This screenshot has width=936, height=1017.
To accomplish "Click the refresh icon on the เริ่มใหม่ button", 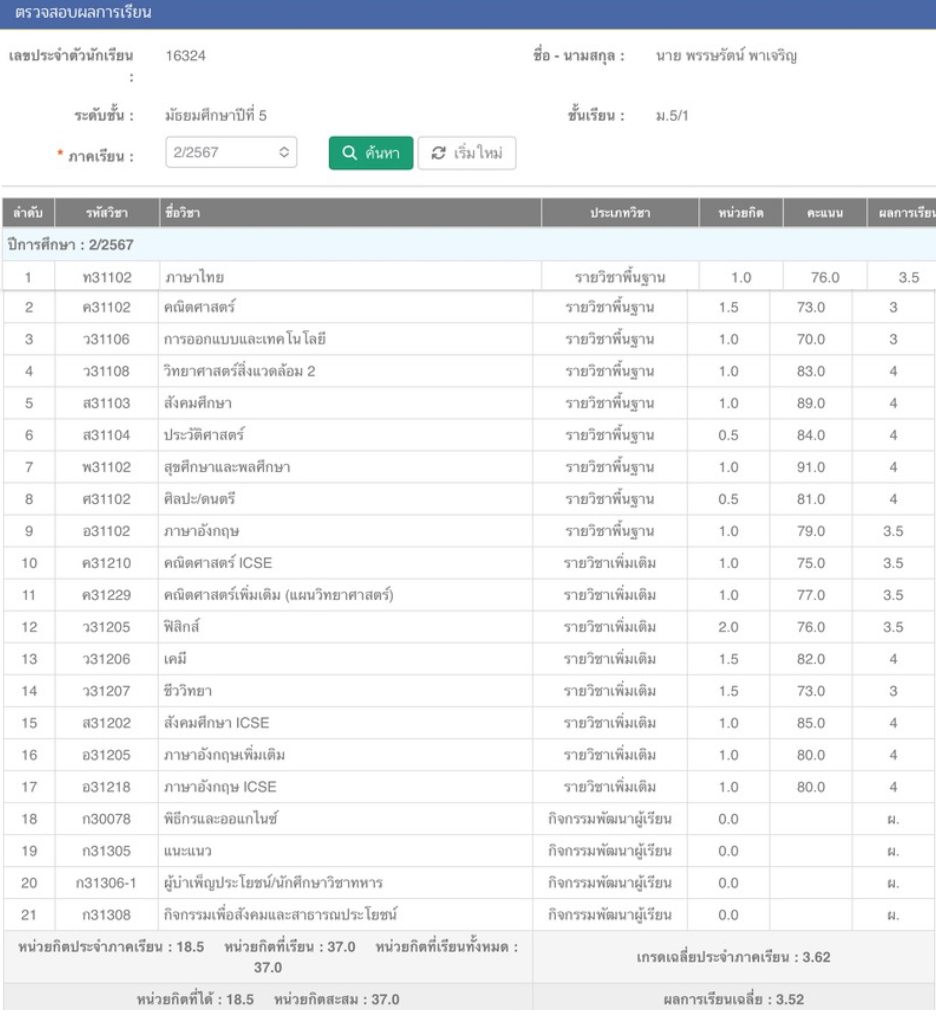I will [x=437, y=153].
